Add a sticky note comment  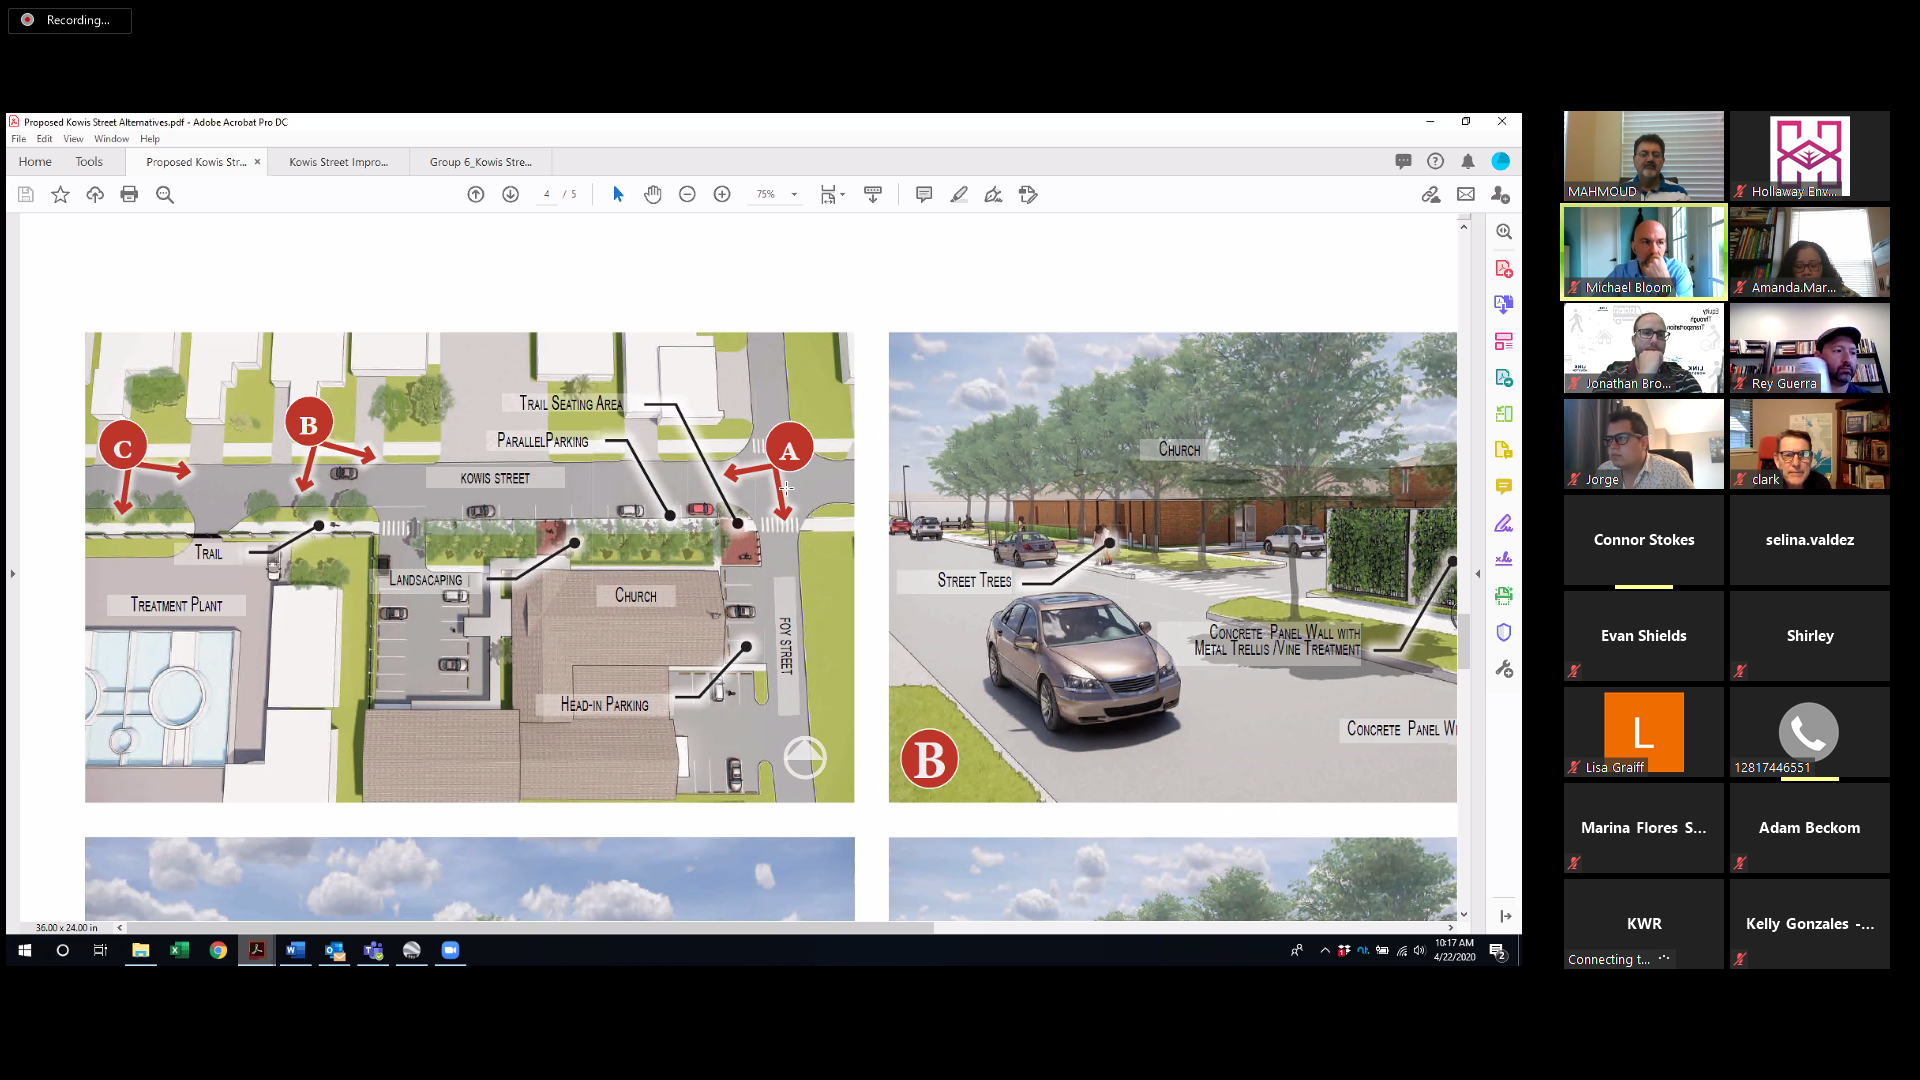924,195
